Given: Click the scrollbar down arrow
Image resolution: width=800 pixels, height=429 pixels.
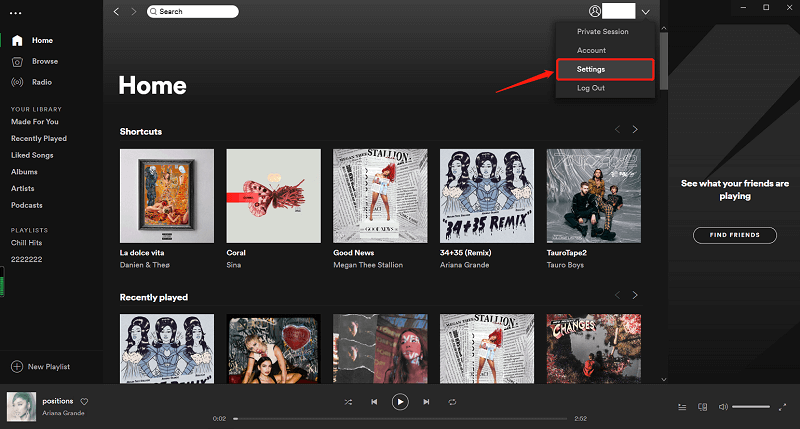Looking at the screenshot, I should tap(664, 380).
